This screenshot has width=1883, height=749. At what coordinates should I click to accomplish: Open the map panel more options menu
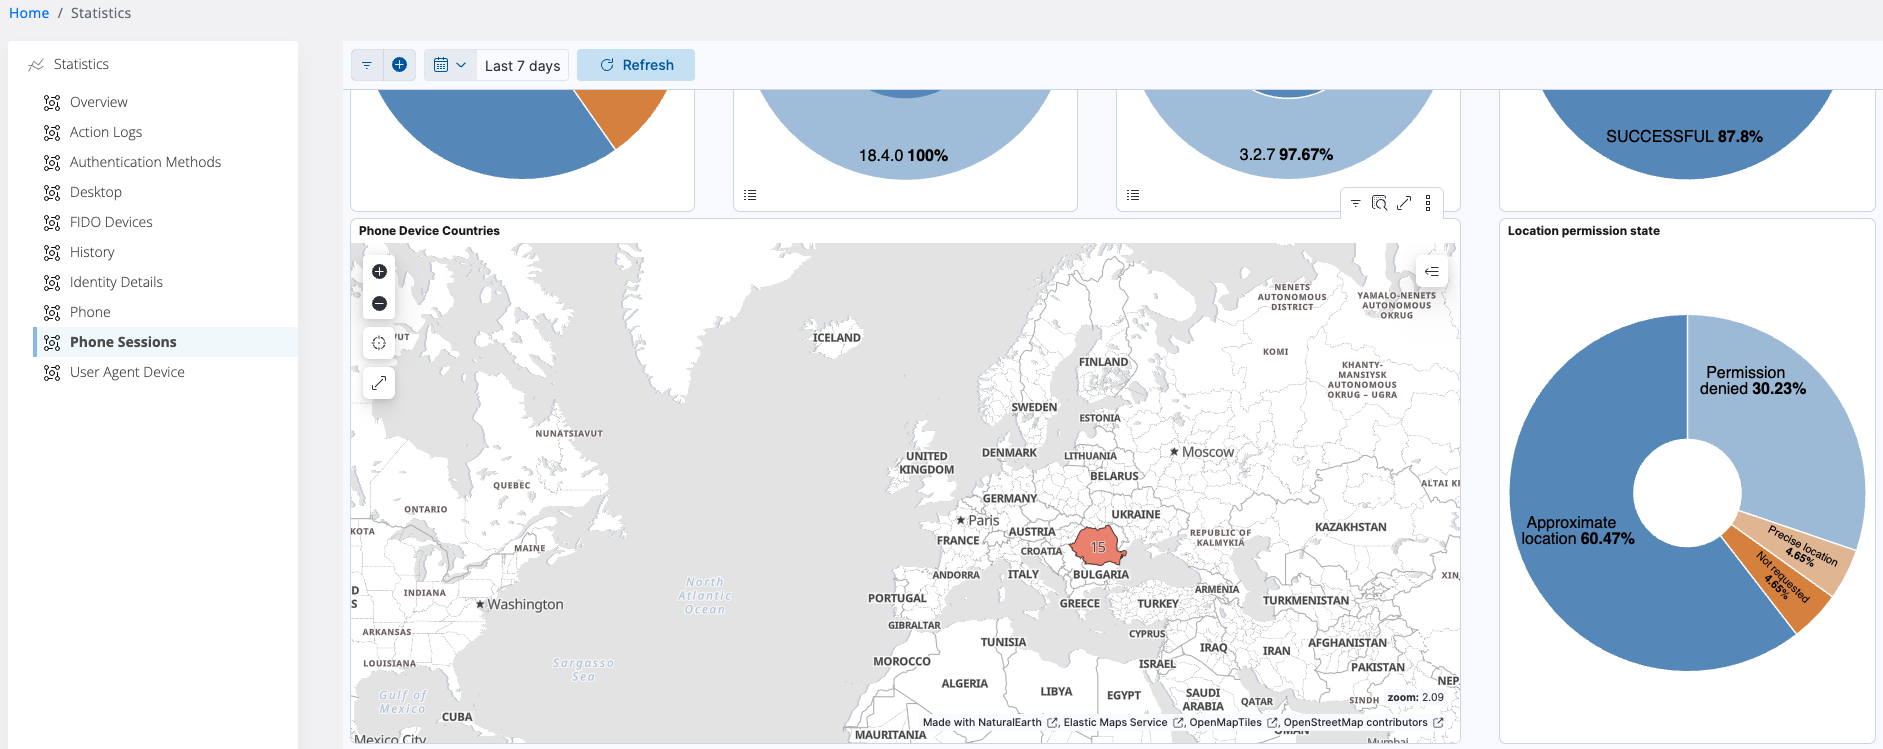tap(1428, 203)
